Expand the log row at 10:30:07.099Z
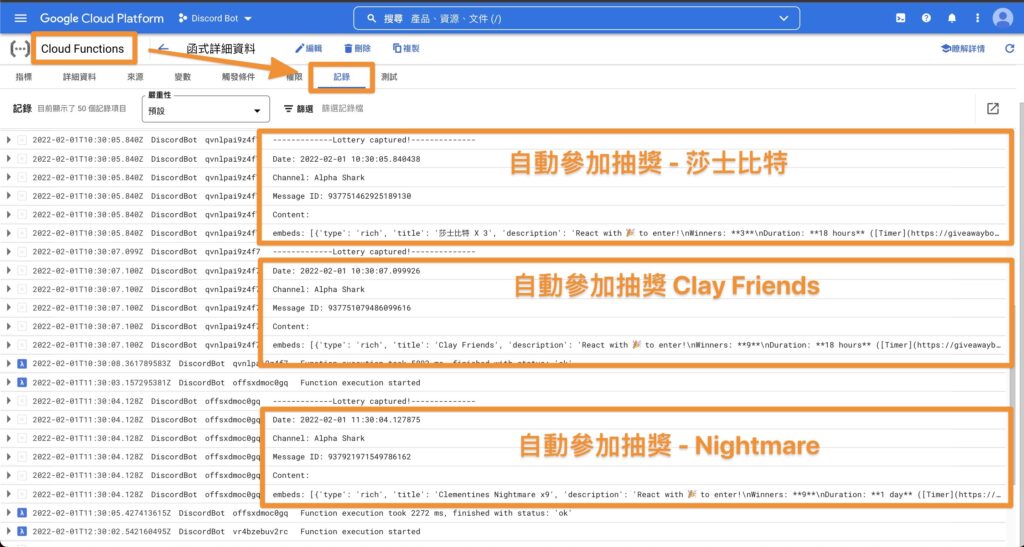 (x=8, y=251)
